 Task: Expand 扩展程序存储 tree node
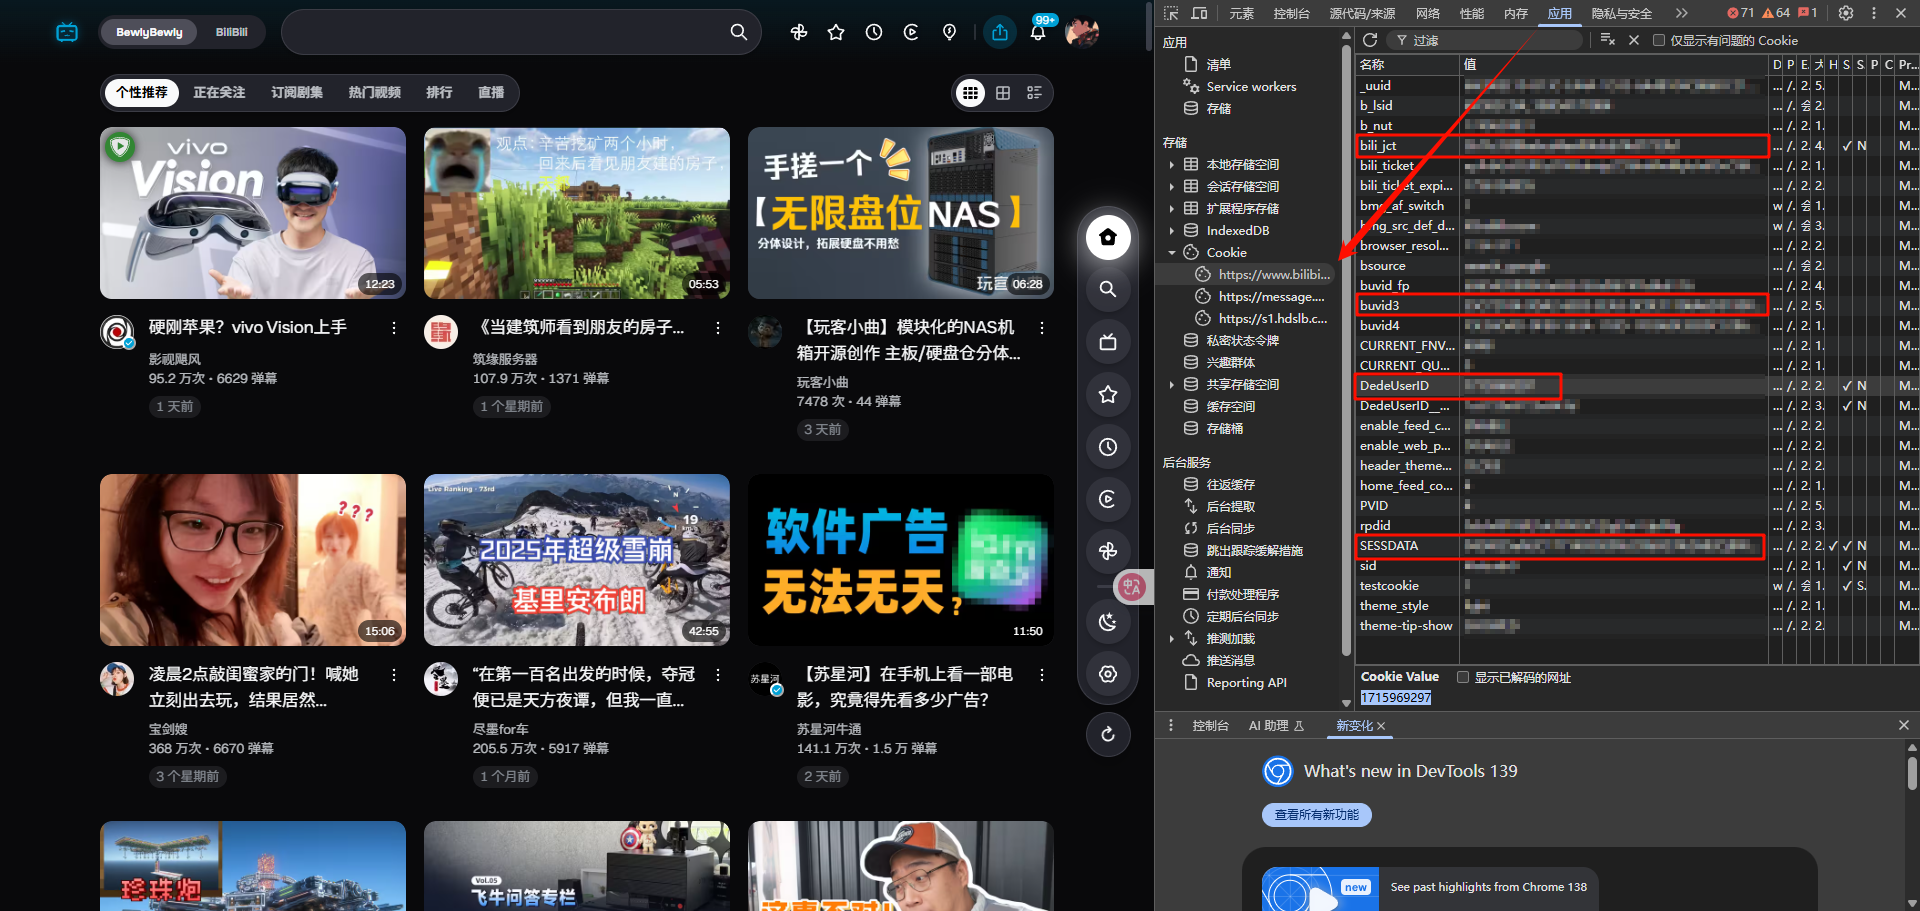(x=1172, y=209)
